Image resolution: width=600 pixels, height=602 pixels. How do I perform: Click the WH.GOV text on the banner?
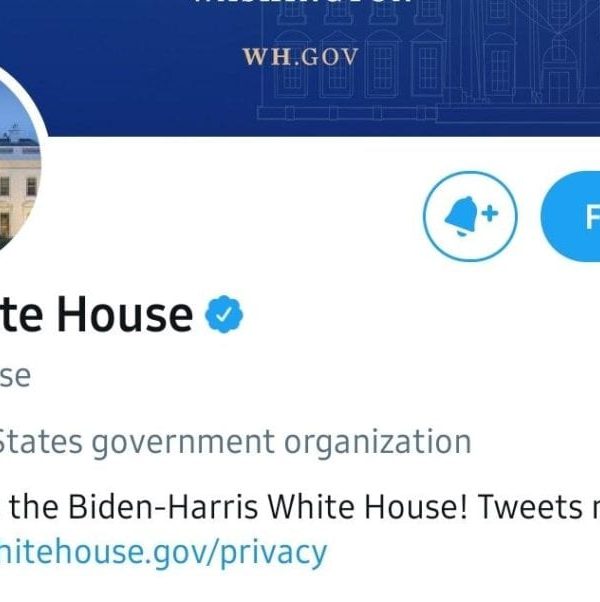pos(300,56)
